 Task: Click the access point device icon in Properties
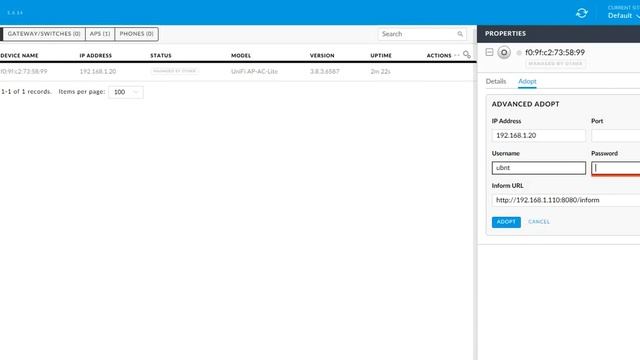tap(504, 53)
